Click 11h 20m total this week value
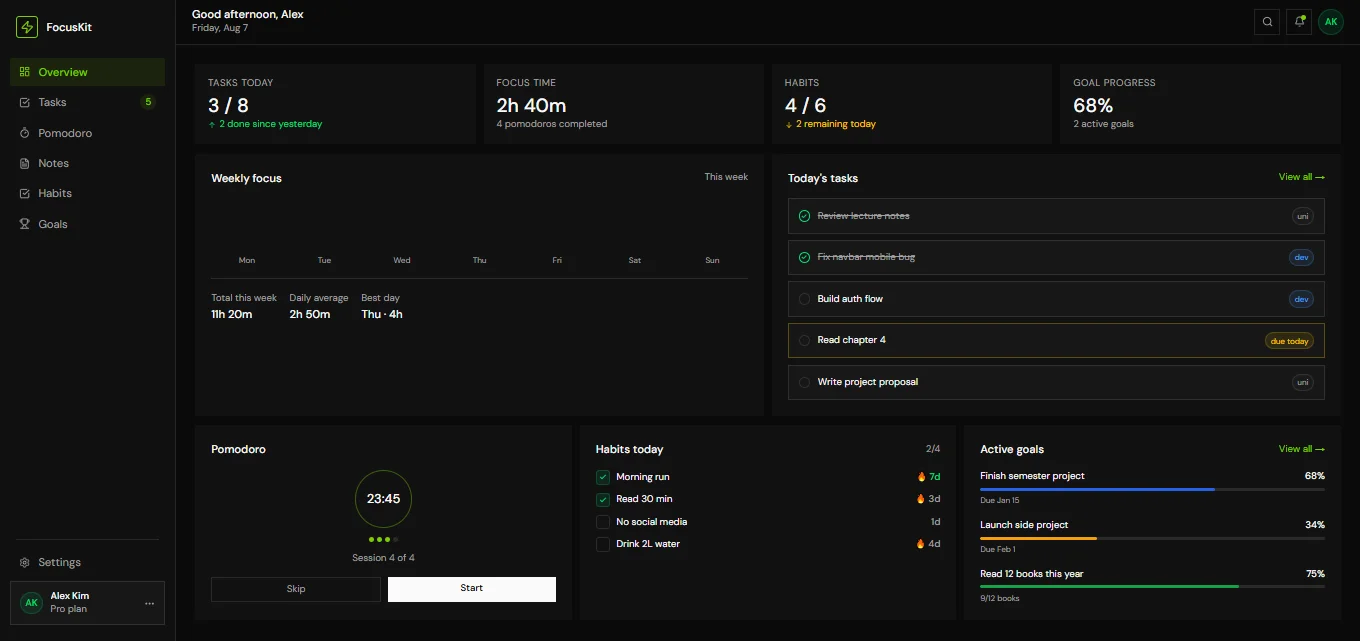1360x641 pixels. coord(232,314)
